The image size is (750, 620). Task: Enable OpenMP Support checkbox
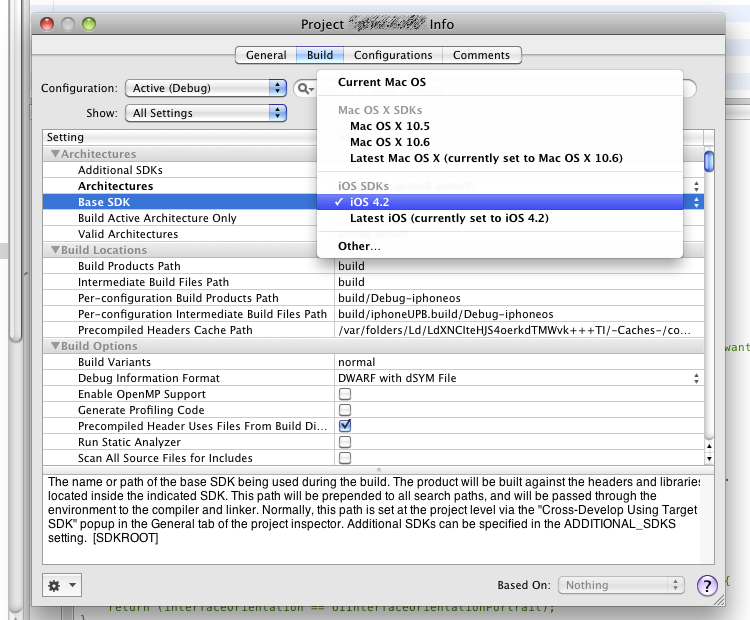tap(345, 394)
